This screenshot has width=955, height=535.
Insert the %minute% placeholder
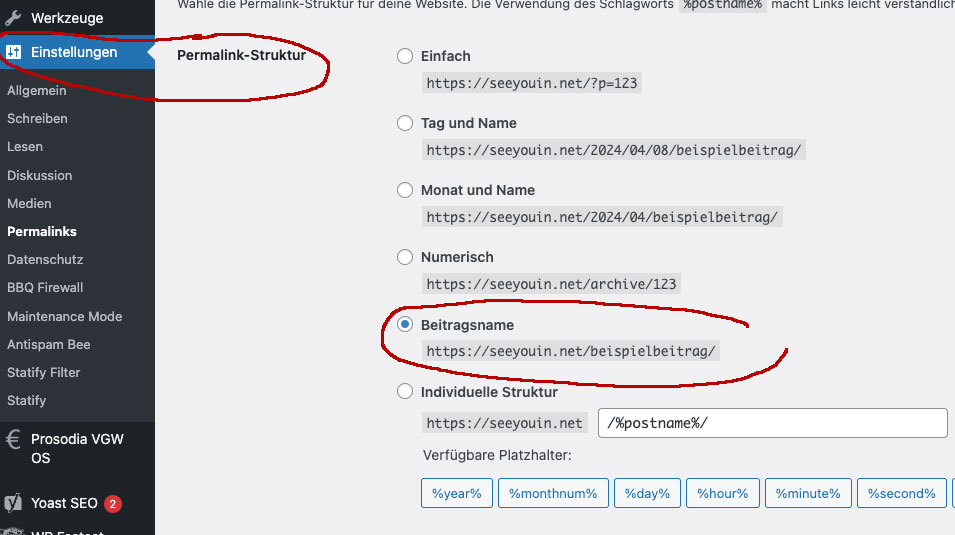pyautogui.click(x=808, y=493)
